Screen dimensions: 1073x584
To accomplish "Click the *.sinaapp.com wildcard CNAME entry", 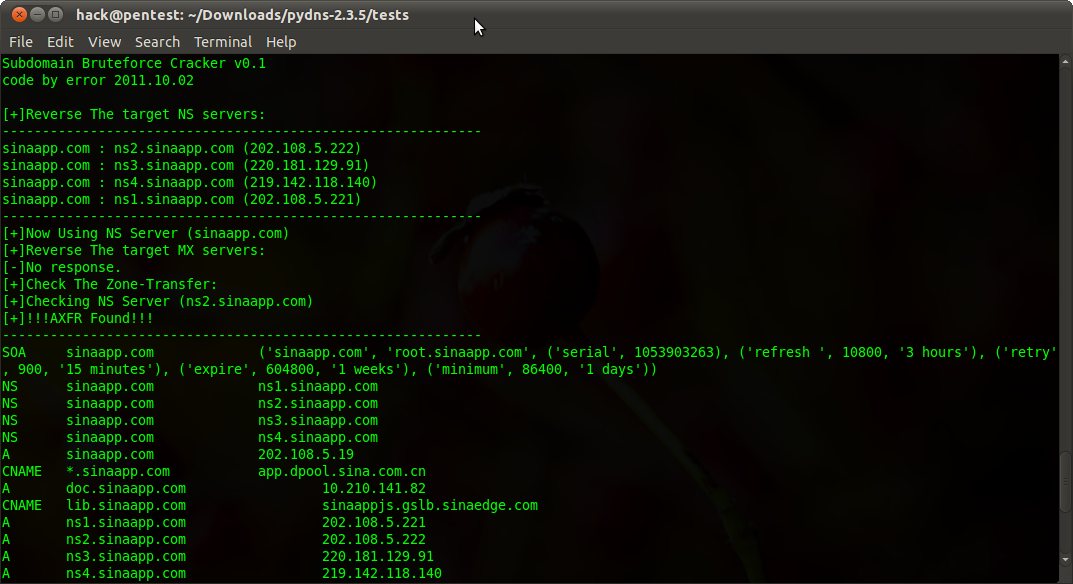I will (x=118, y=471).
